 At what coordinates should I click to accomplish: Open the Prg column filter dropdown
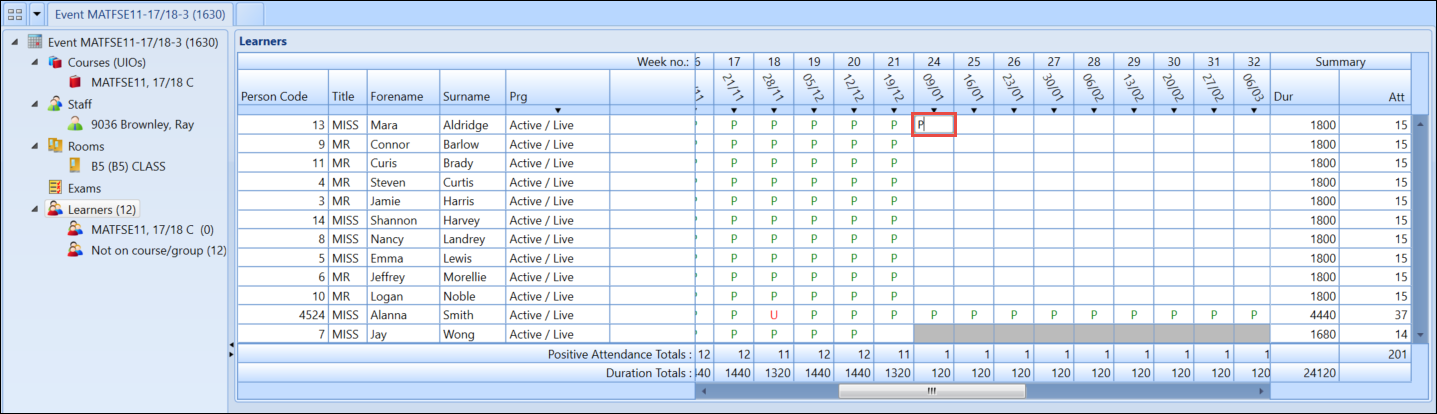[557, 110]
